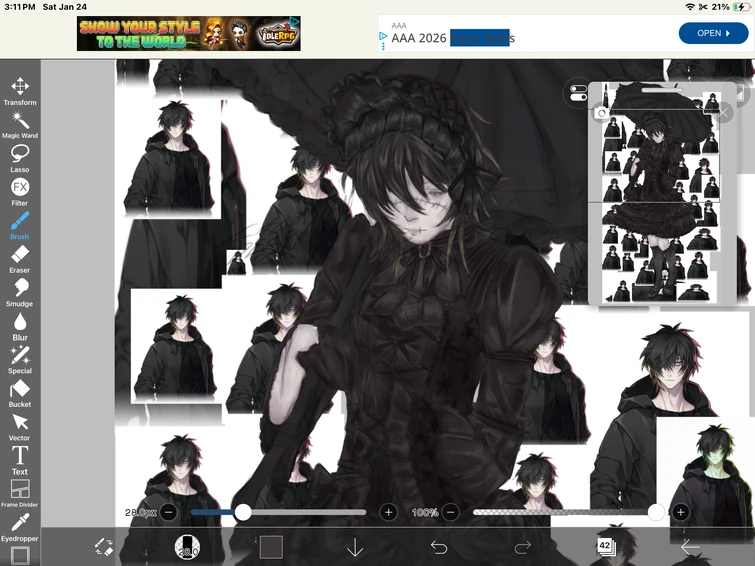Tap the back arrow to exit canvas
This screenshot has width=755, height=566.
click(690, 547)
